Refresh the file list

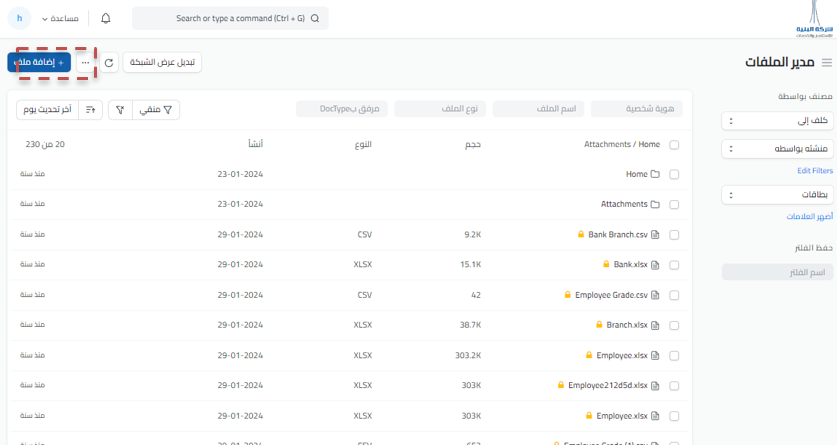[x=109, y=62]
